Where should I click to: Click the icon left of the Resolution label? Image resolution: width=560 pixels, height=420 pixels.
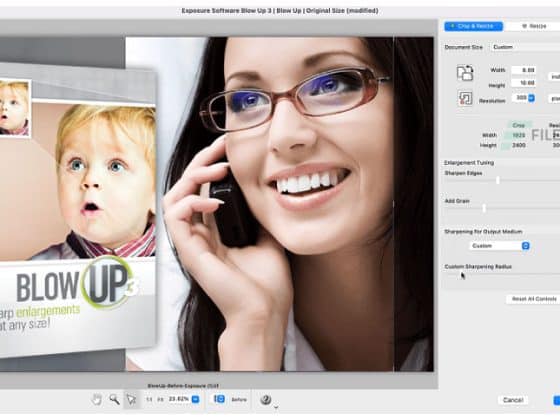tap(465, 98)
